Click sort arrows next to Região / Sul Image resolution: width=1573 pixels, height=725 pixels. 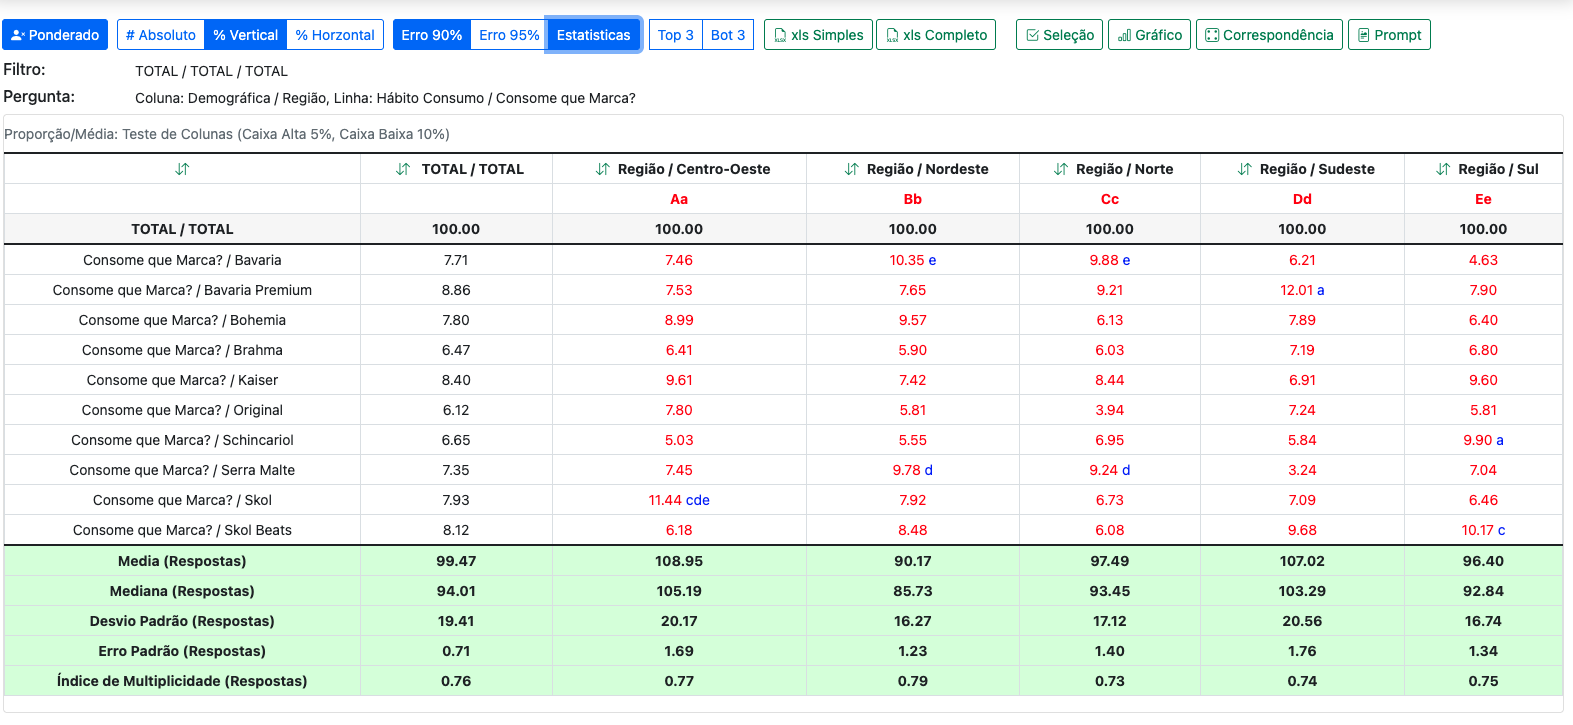(1442, 169)
